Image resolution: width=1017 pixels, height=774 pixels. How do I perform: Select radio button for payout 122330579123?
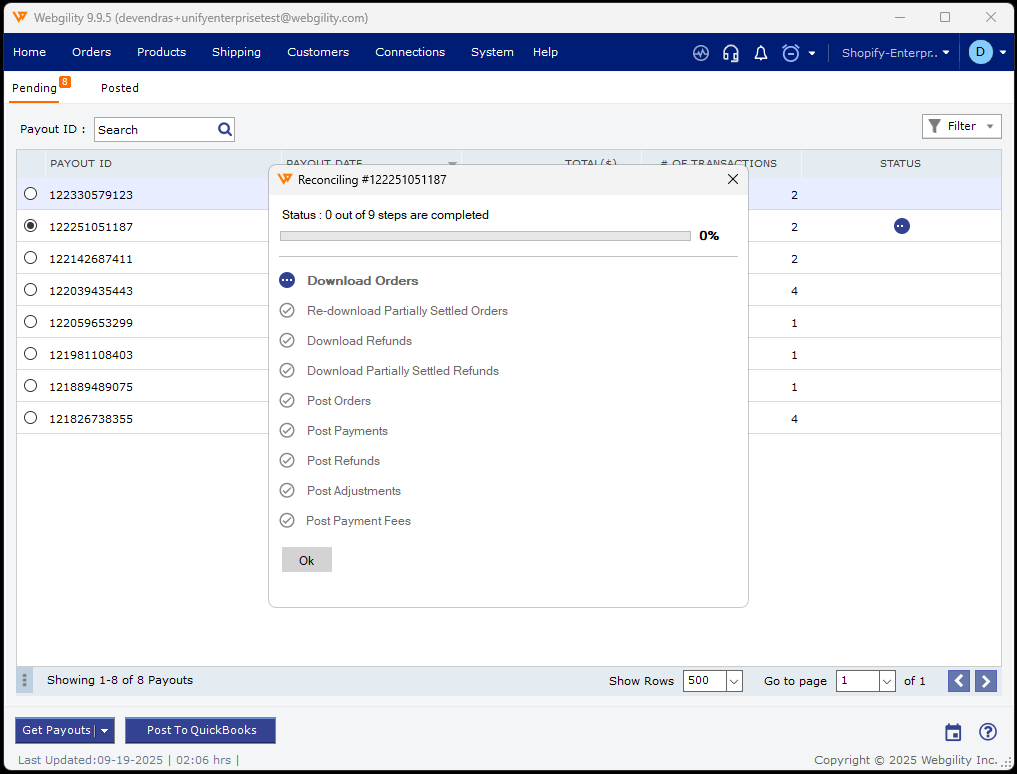pyautogui.click(x=31, y=194)
